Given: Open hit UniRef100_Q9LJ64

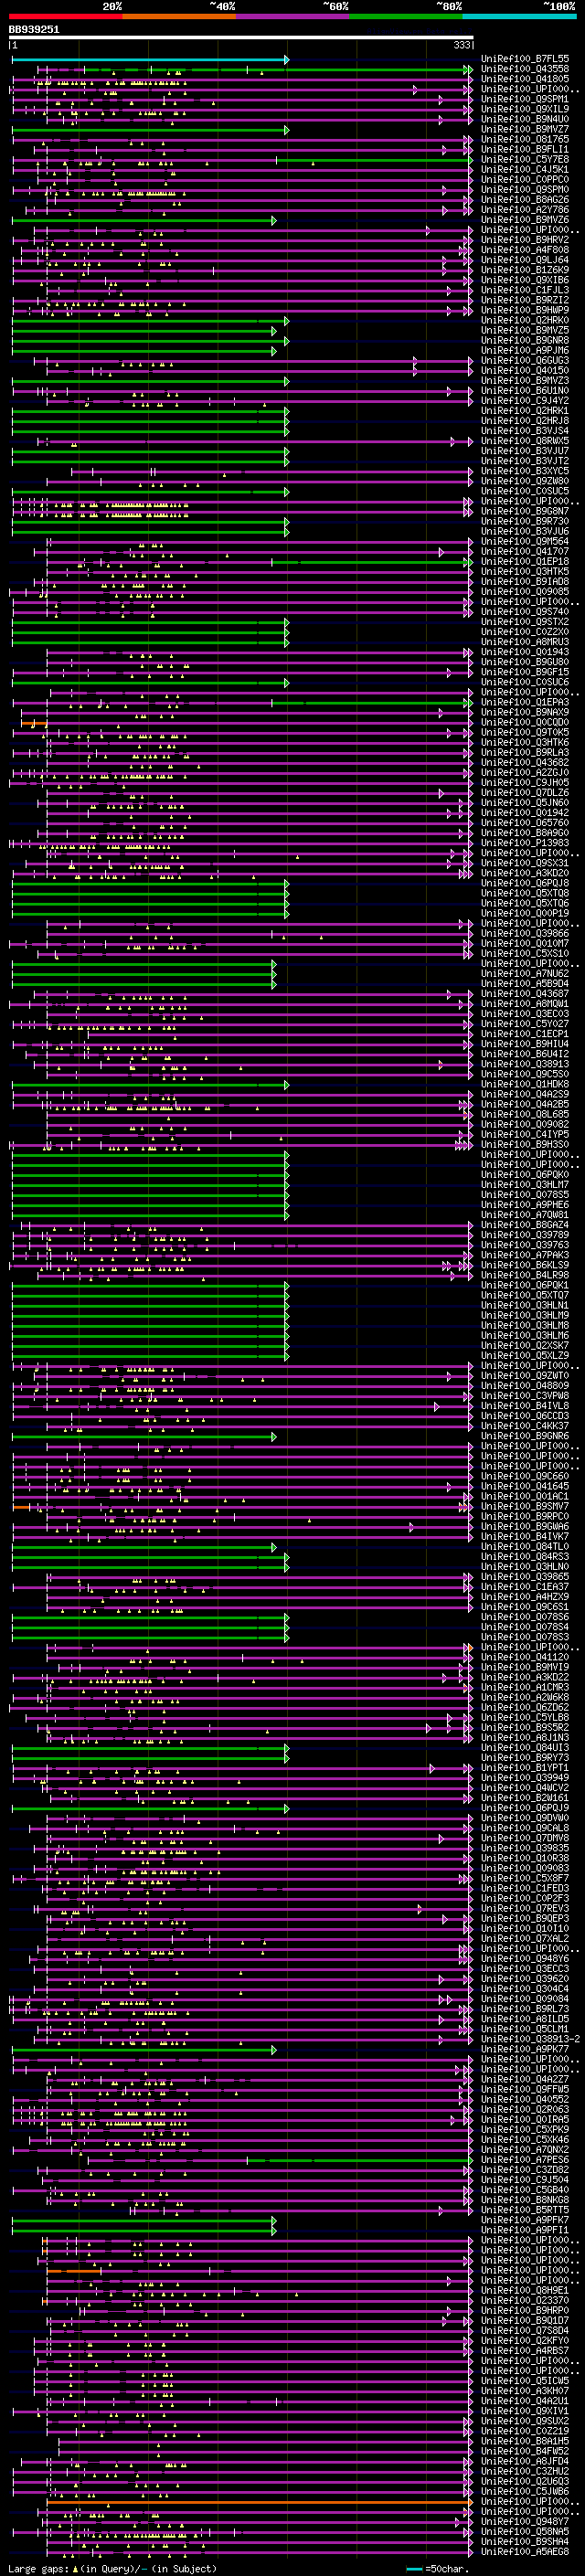Looking at the screenshot, I should (x=525, y=260).
